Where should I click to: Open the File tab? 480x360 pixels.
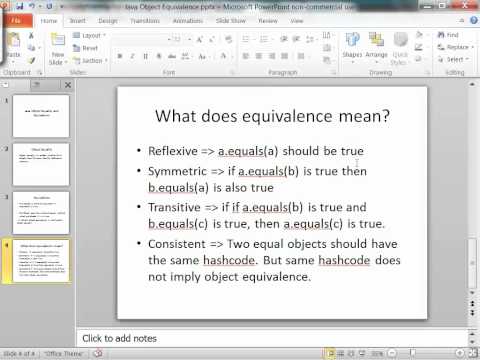[17, 20]
